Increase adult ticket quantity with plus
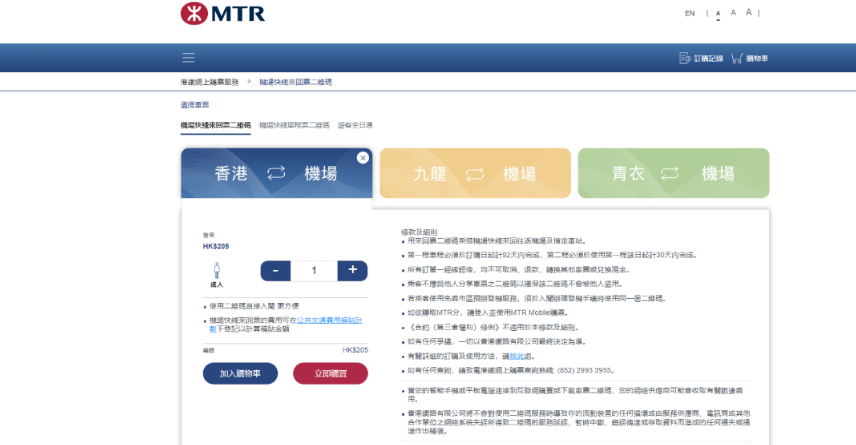This screenshot has height=445, width=856. coord(352,270)
